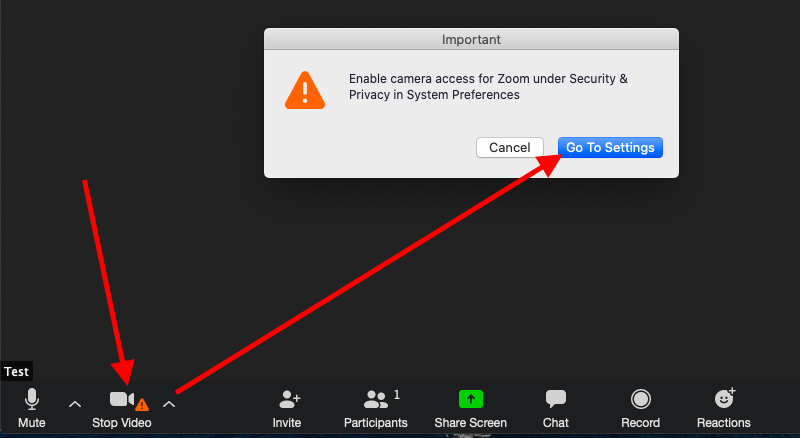Click the green Share Screen icon
The height and width of the screenshot is (438, 800).
[x=470, y=399]
